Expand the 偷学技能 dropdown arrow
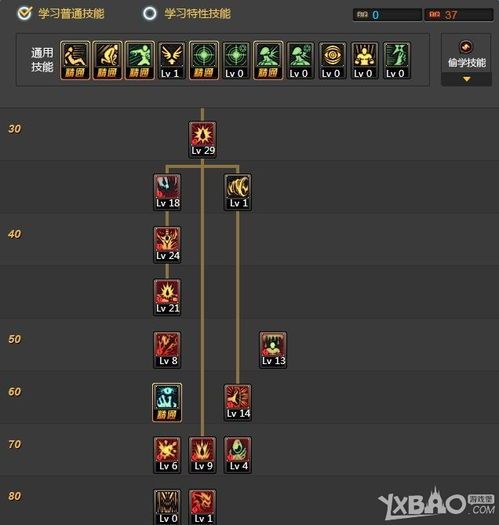Viewport: 499px width, 525px height. (467, 79)
